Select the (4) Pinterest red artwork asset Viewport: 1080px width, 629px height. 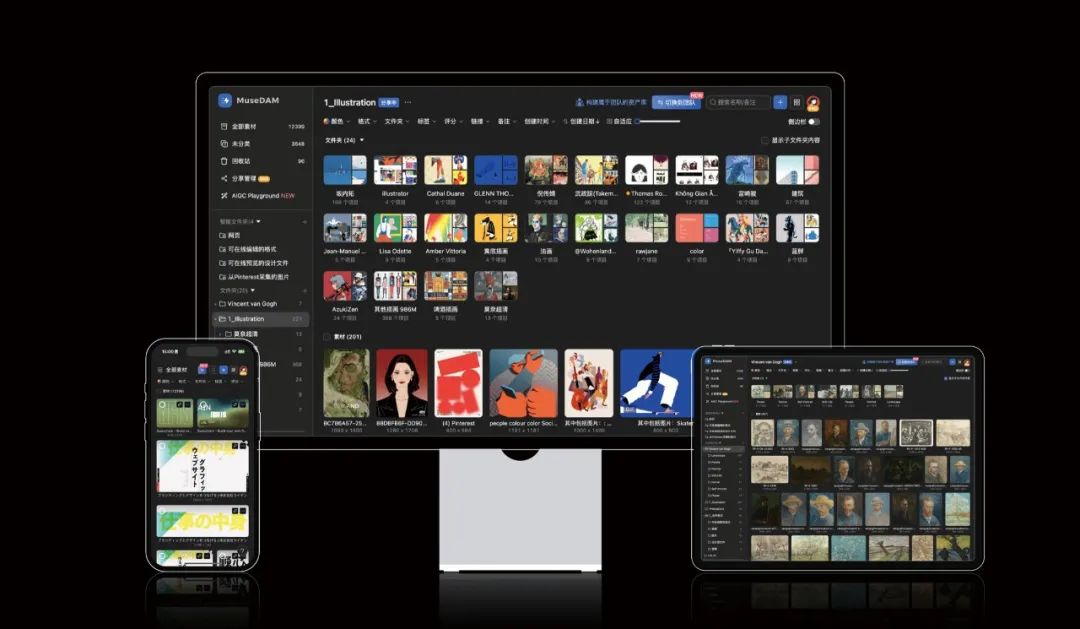point(458,383)
